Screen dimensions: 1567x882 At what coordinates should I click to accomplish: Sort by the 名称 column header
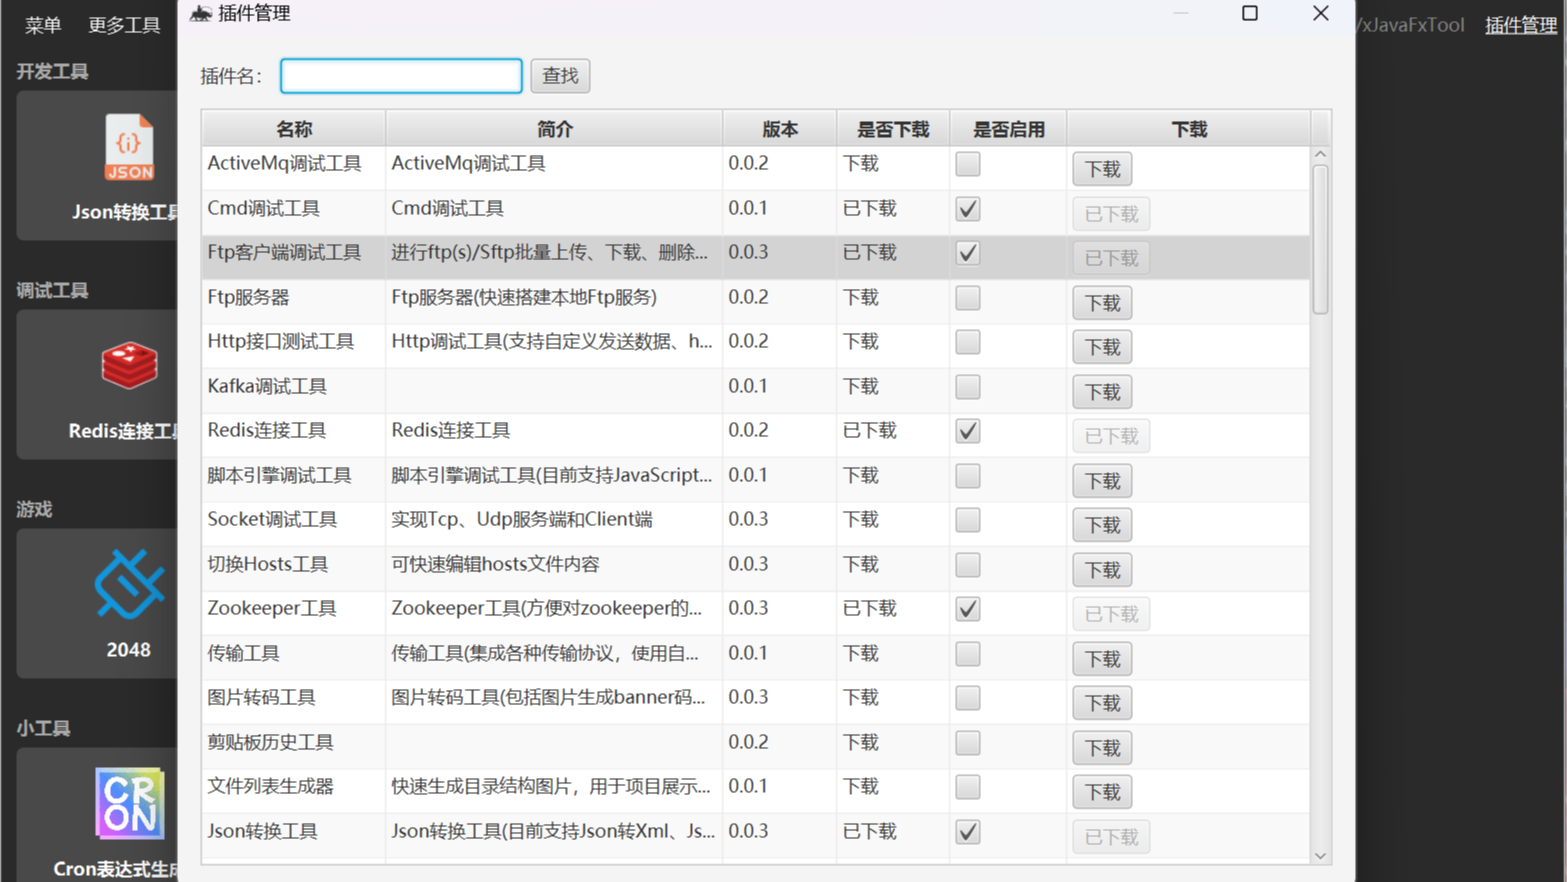[294, 129]
